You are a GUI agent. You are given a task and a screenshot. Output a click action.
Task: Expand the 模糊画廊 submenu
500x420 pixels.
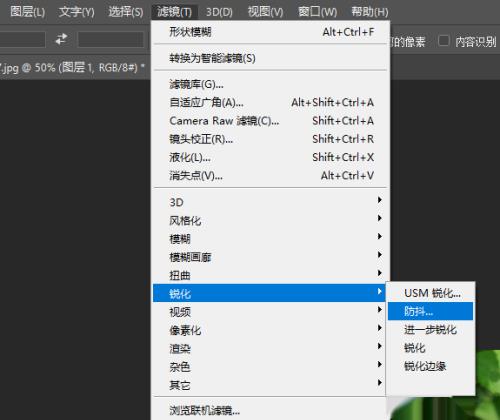point(269,257)
